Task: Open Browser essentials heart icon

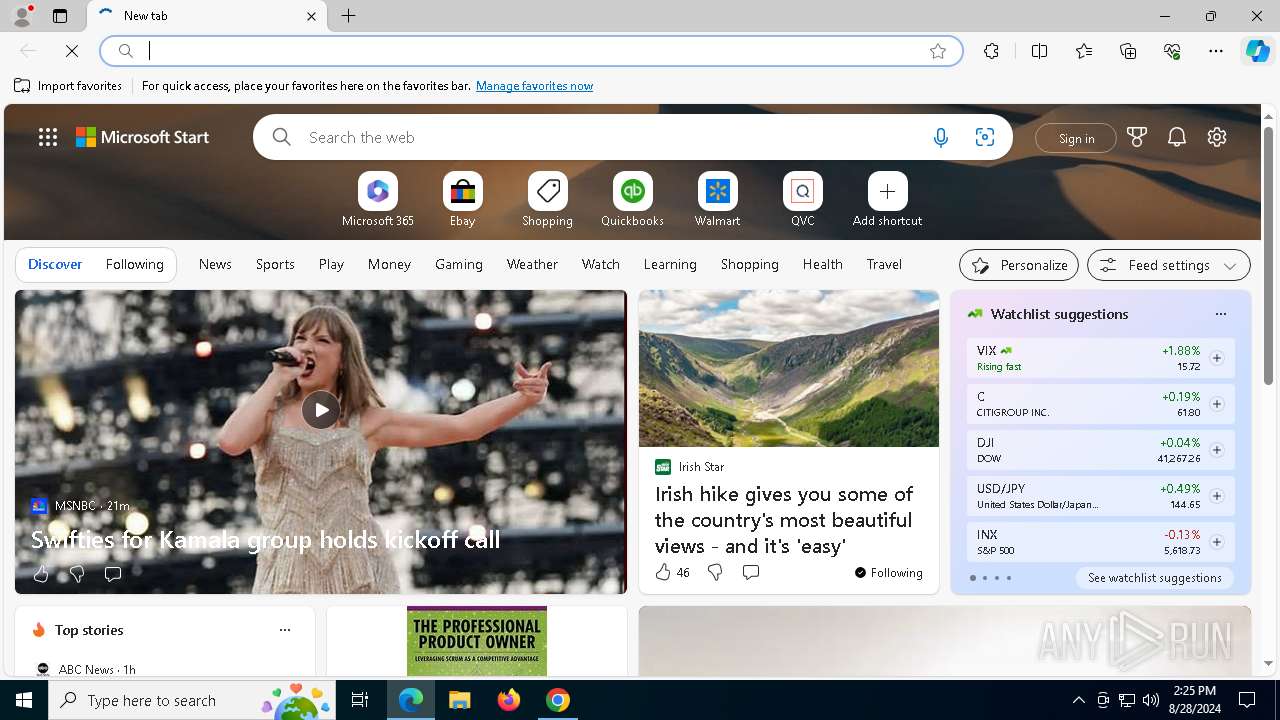Action: [x=1172, y=51]
